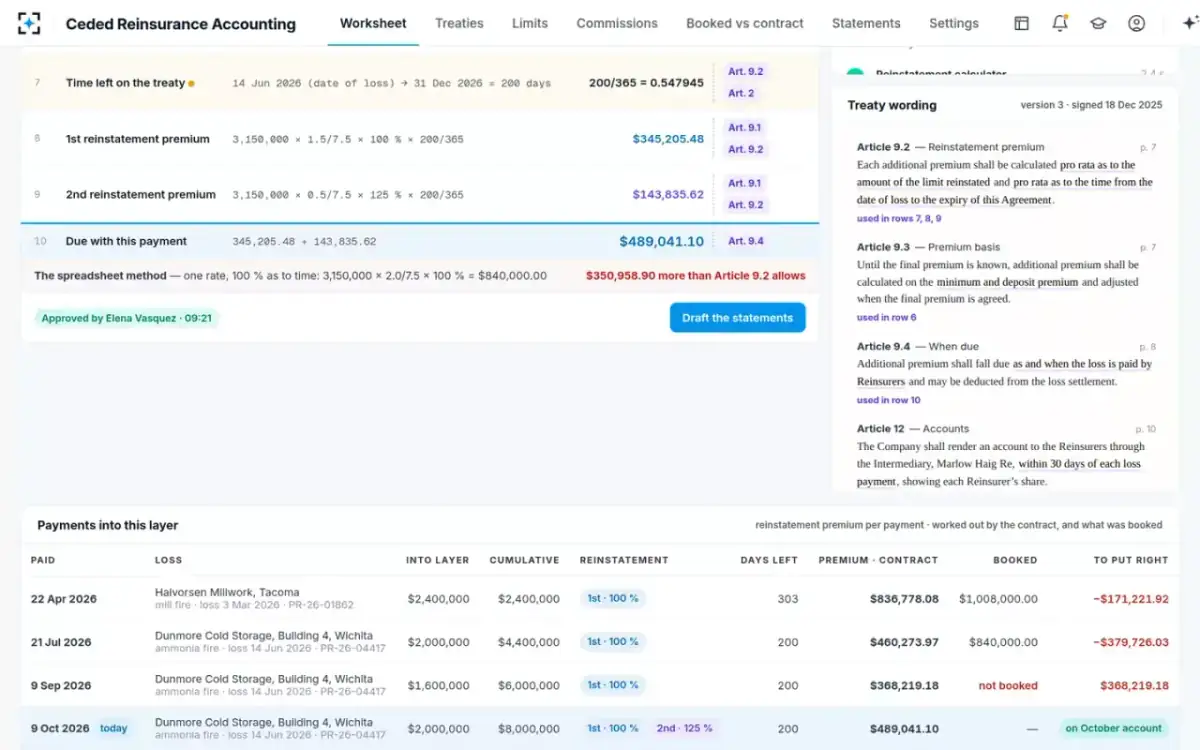The width and height of the screenshot is (1200, 750).
Task: Open the Treaties tab
Action: pos(459,23)
